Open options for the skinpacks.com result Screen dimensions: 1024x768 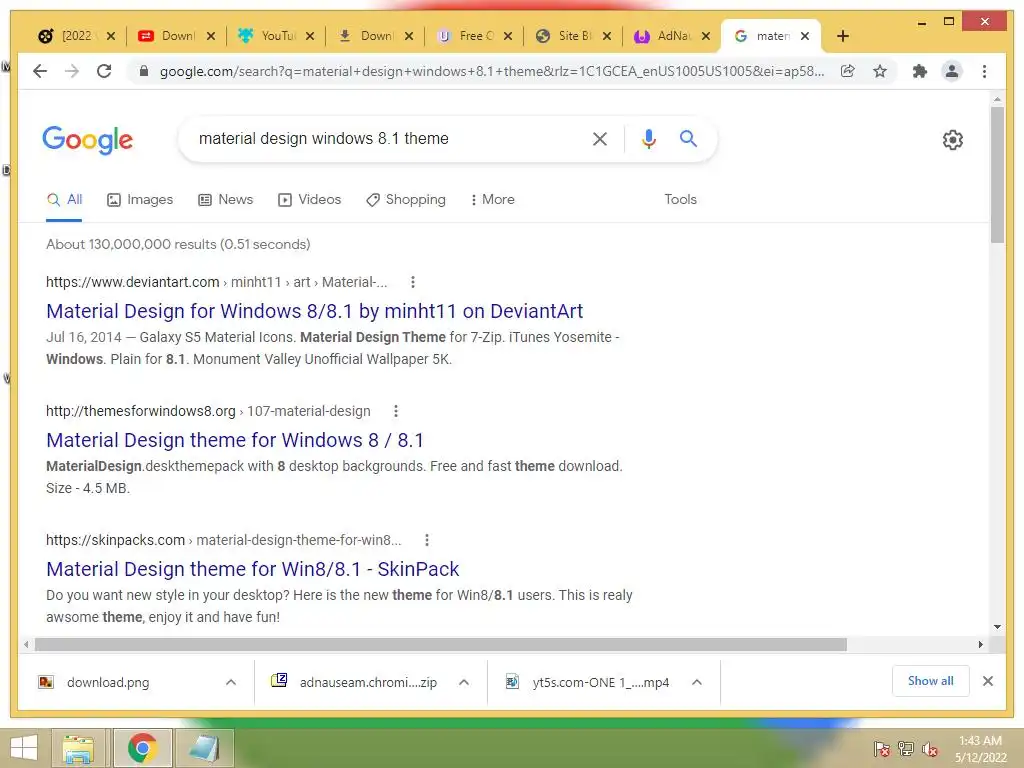click(x=426, y=540)
